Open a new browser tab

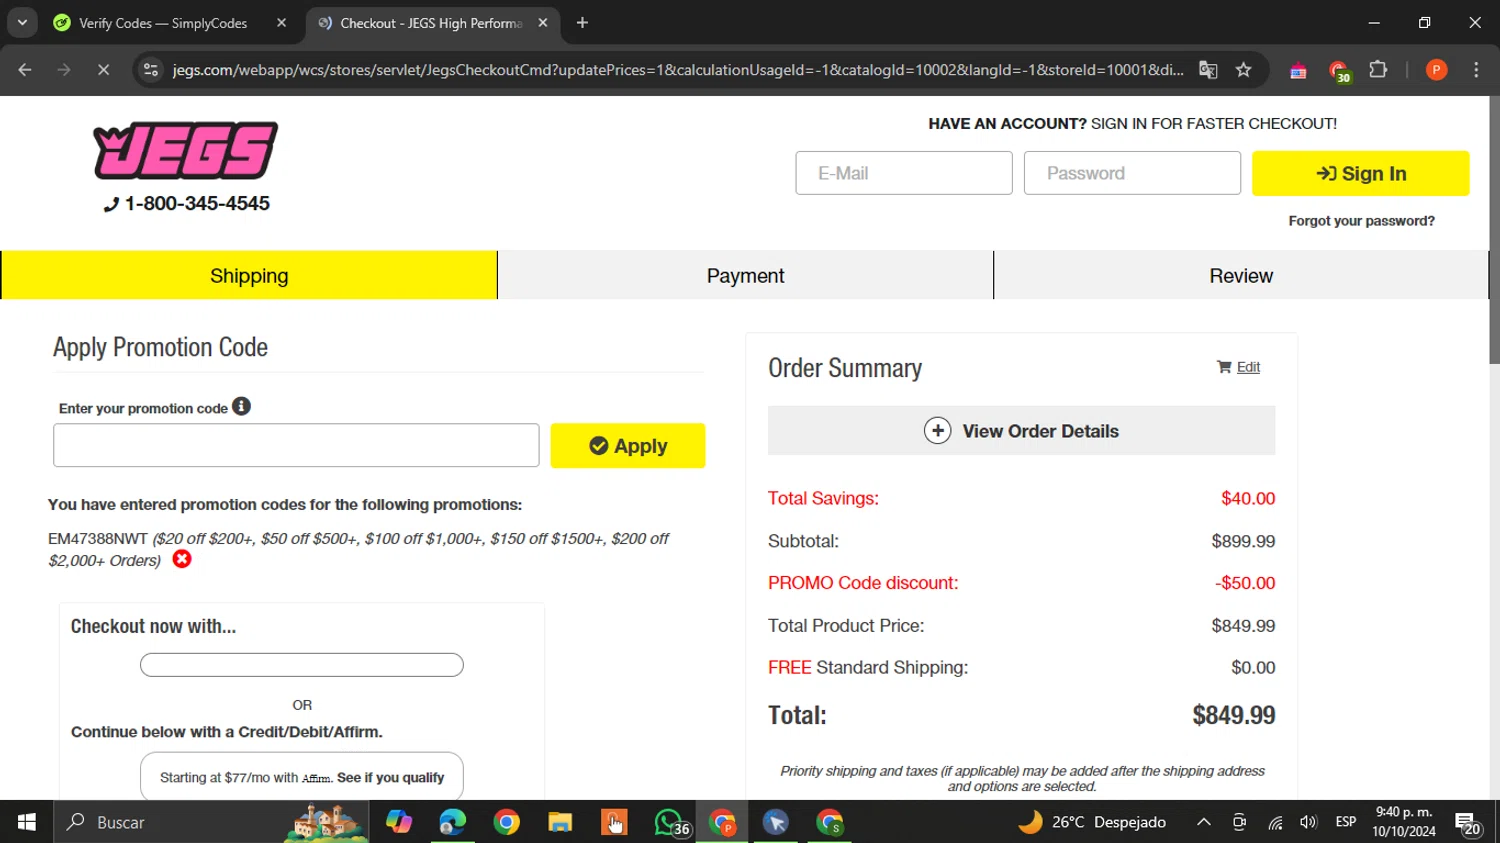[582, 23]
